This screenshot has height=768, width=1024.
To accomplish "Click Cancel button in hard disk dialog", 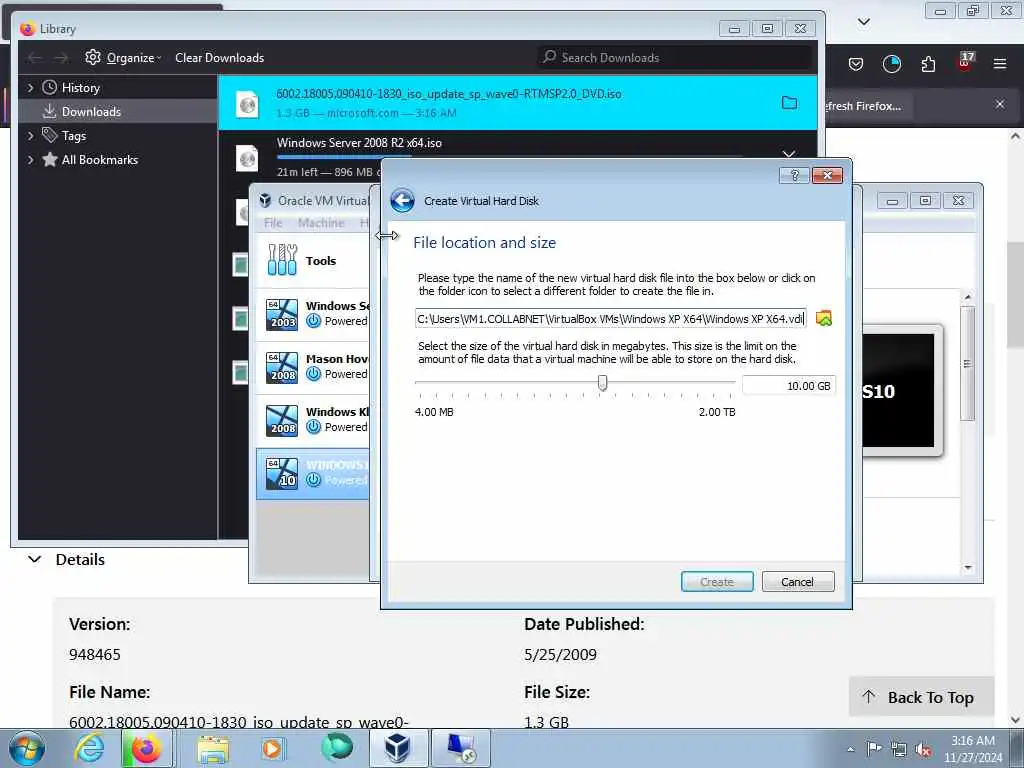I will click(797, 581).
